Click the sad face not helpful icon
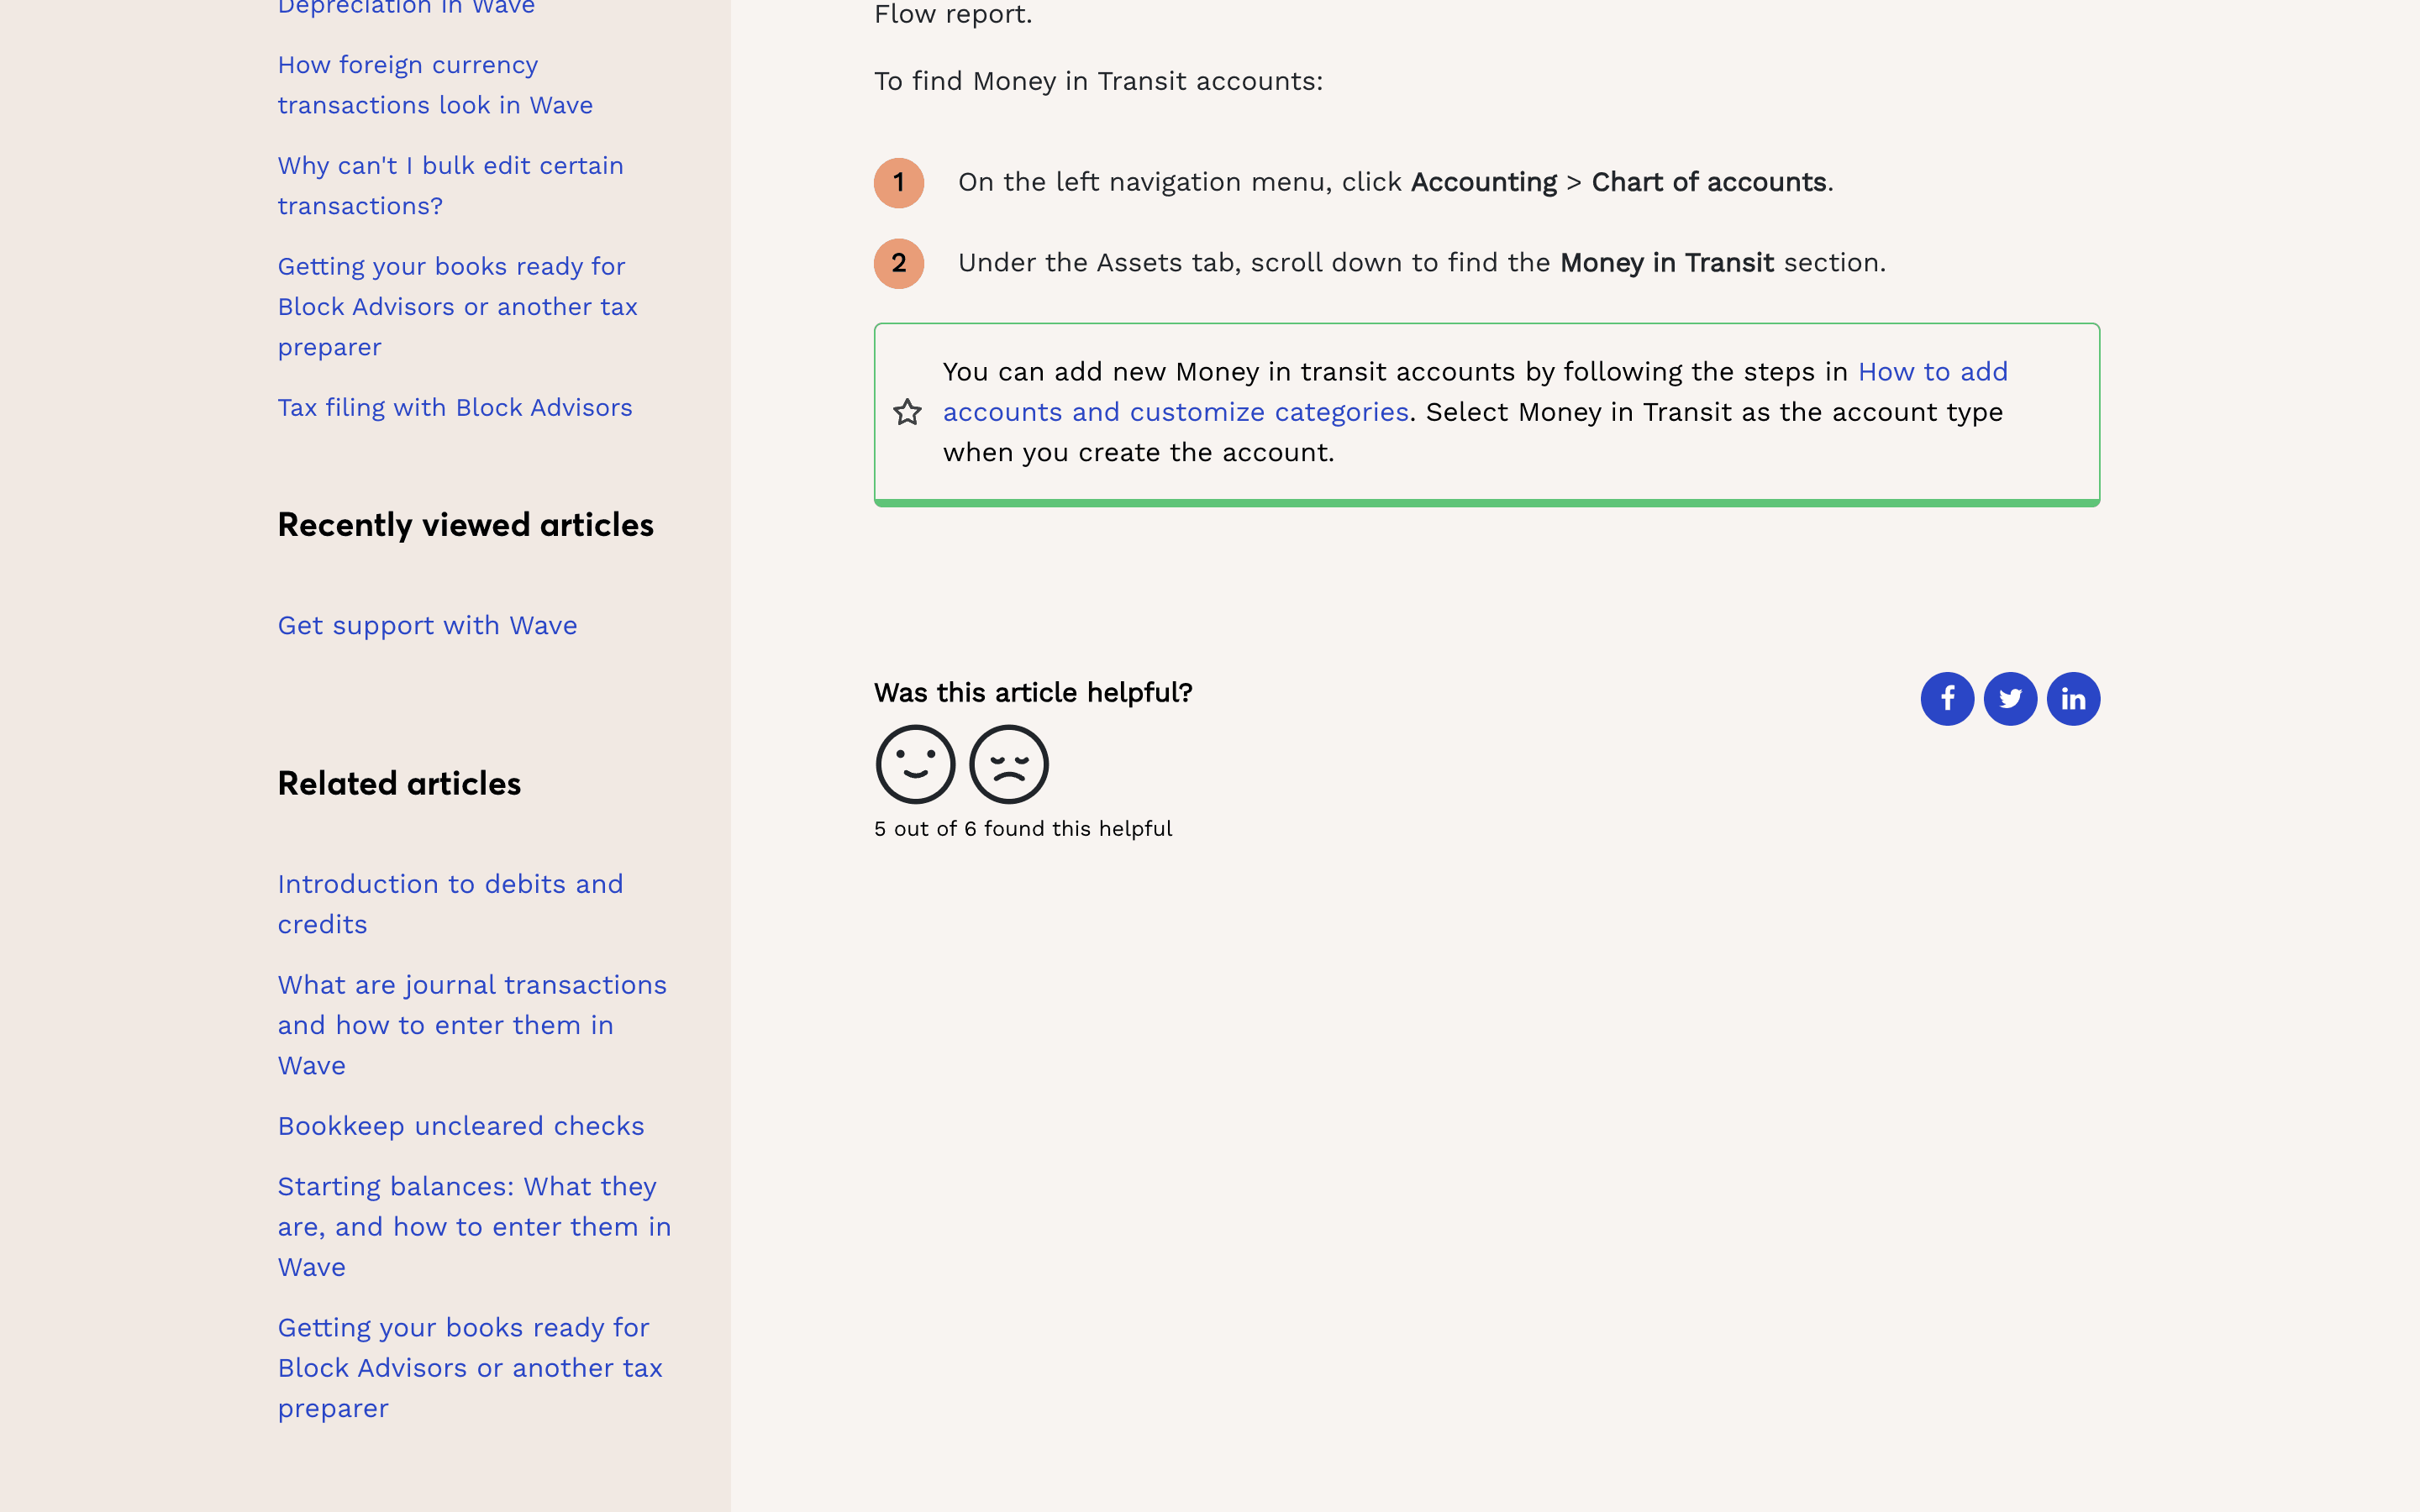This screenshot has width=2420, height=1512. coord(1008,765)
